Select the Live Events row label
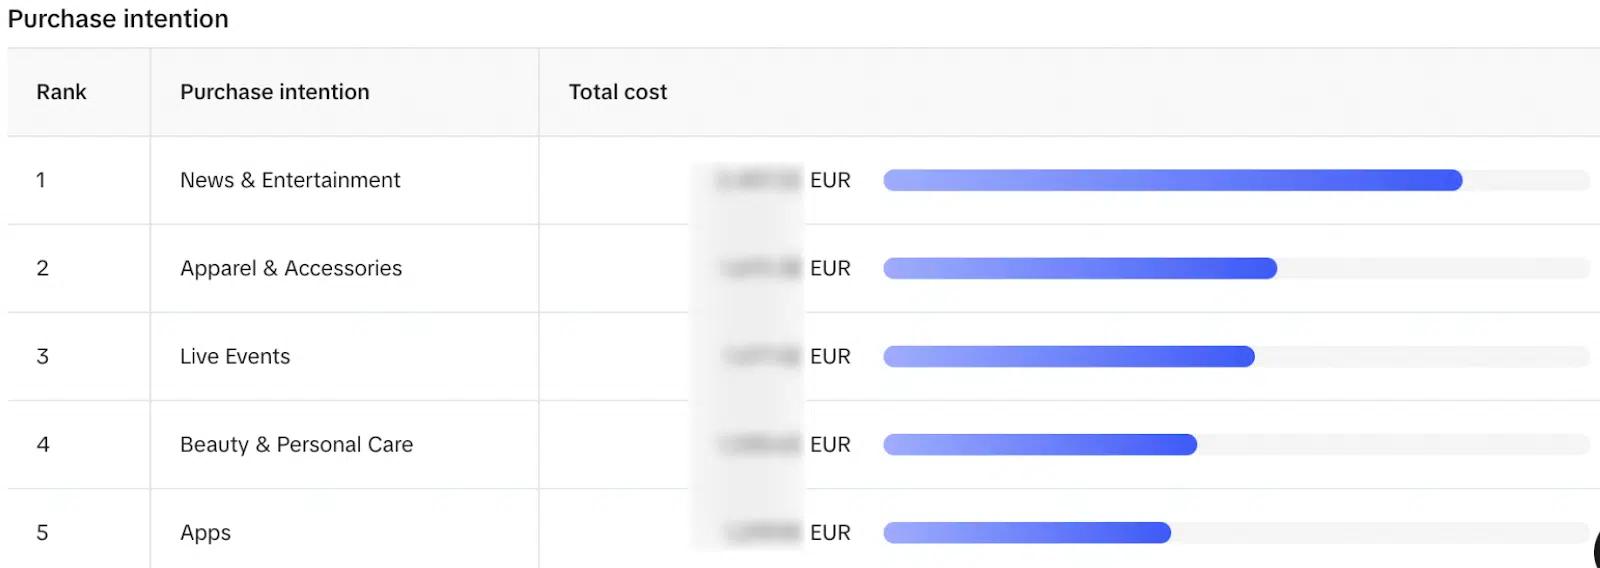 tap(235, 356)
